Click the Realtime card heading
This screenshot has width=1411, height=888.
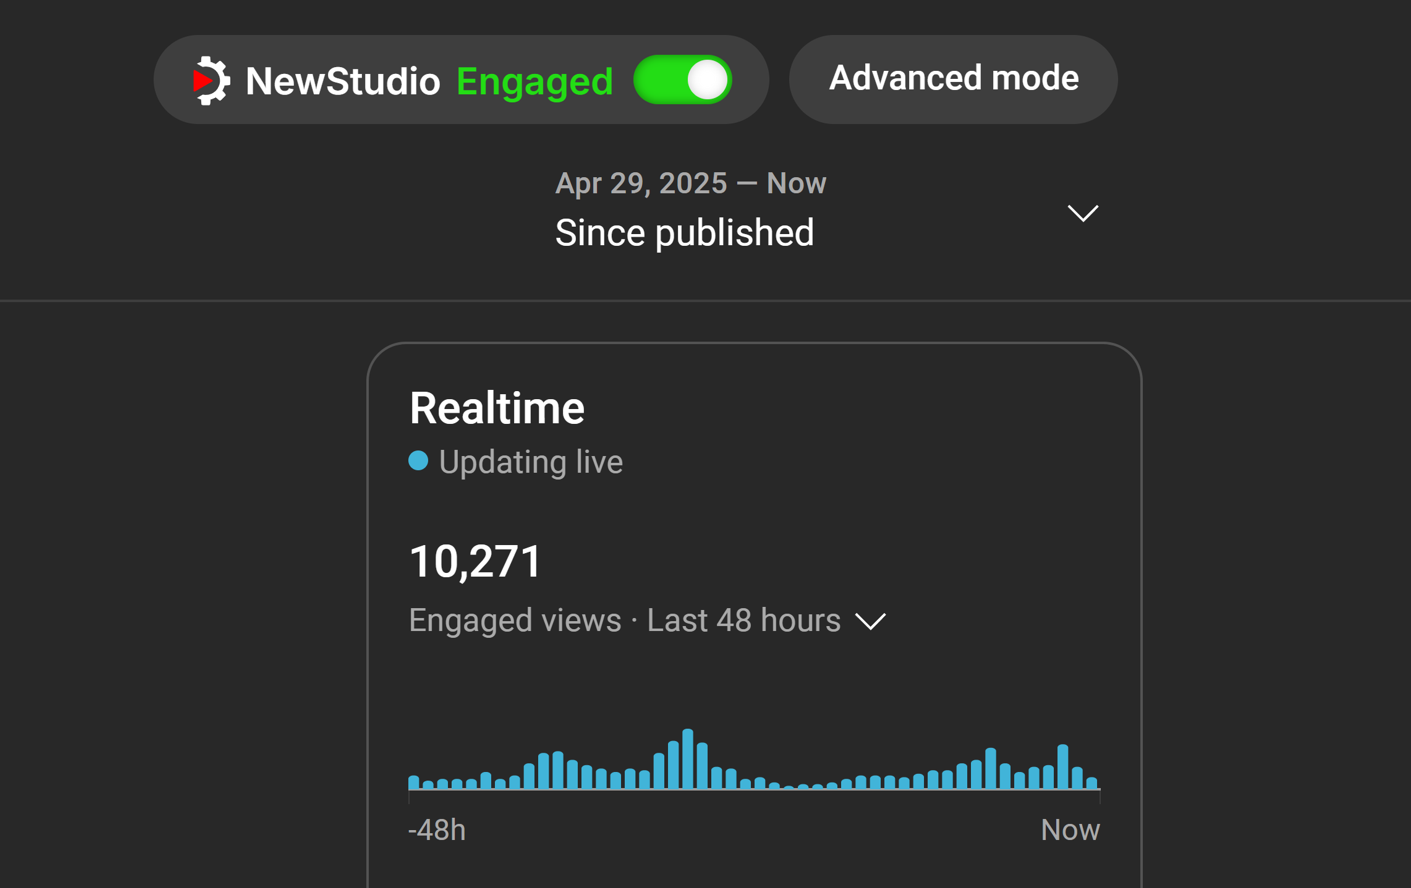tap(497, 408)
